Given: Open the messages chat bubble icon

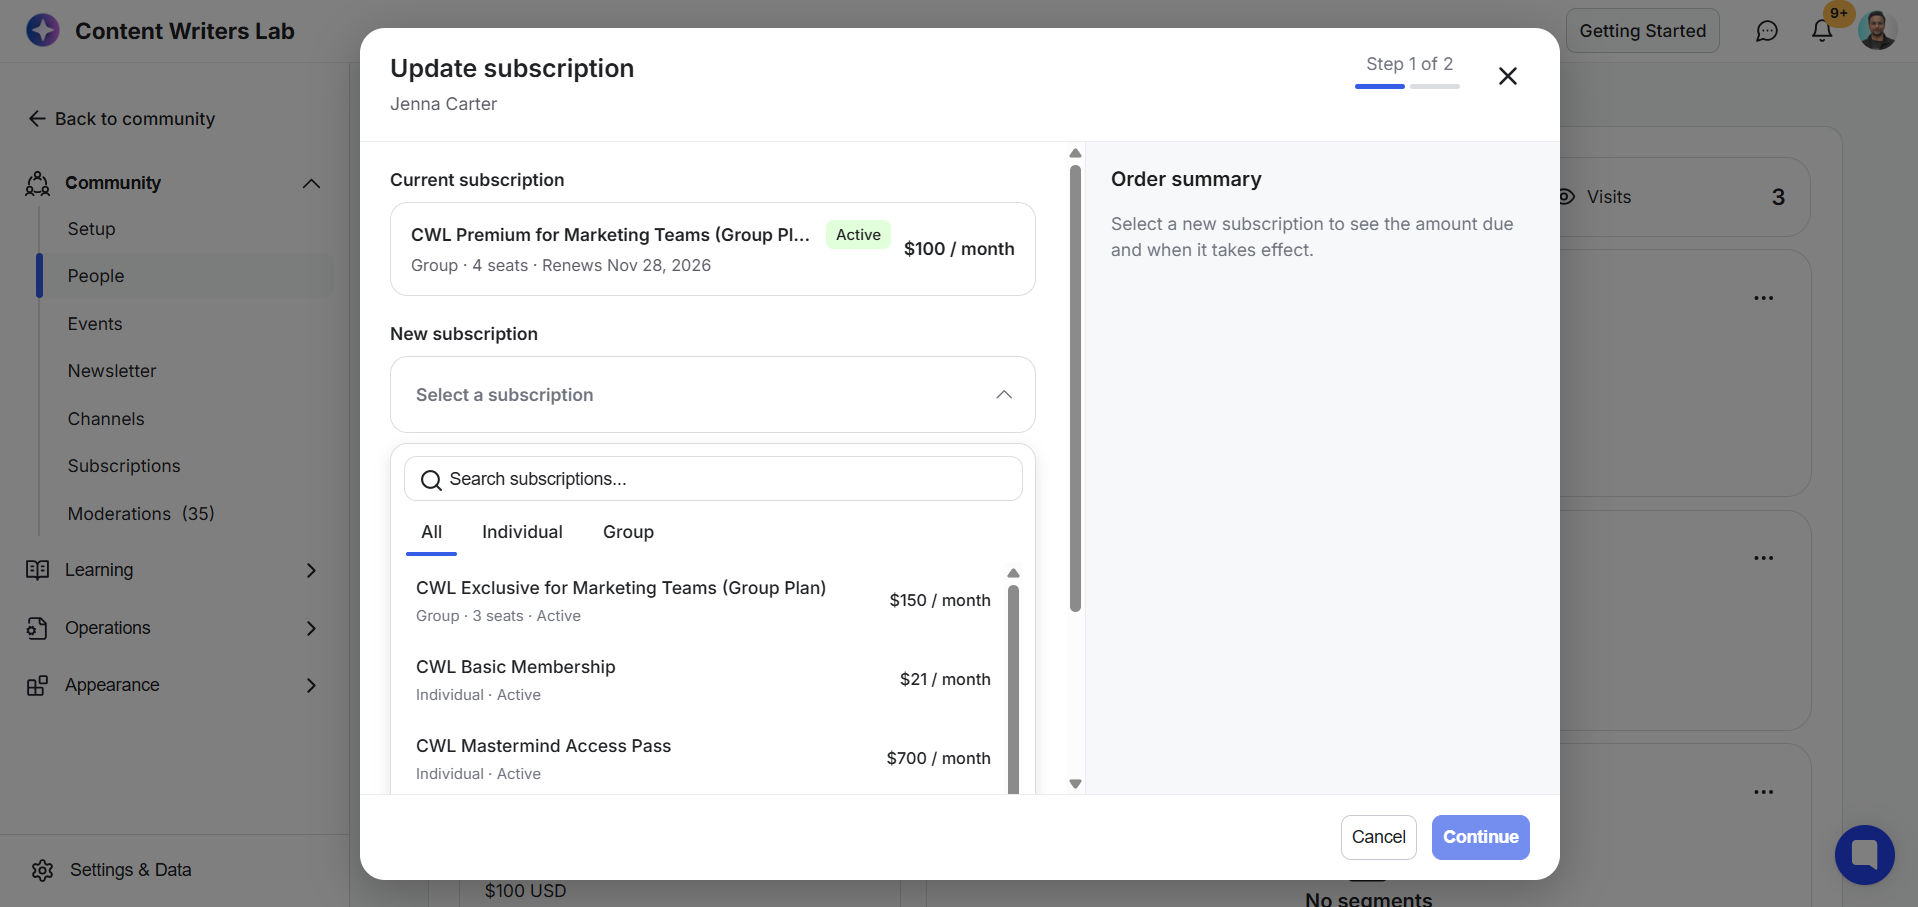Looking at the screenshot, I should [1767, 31].
